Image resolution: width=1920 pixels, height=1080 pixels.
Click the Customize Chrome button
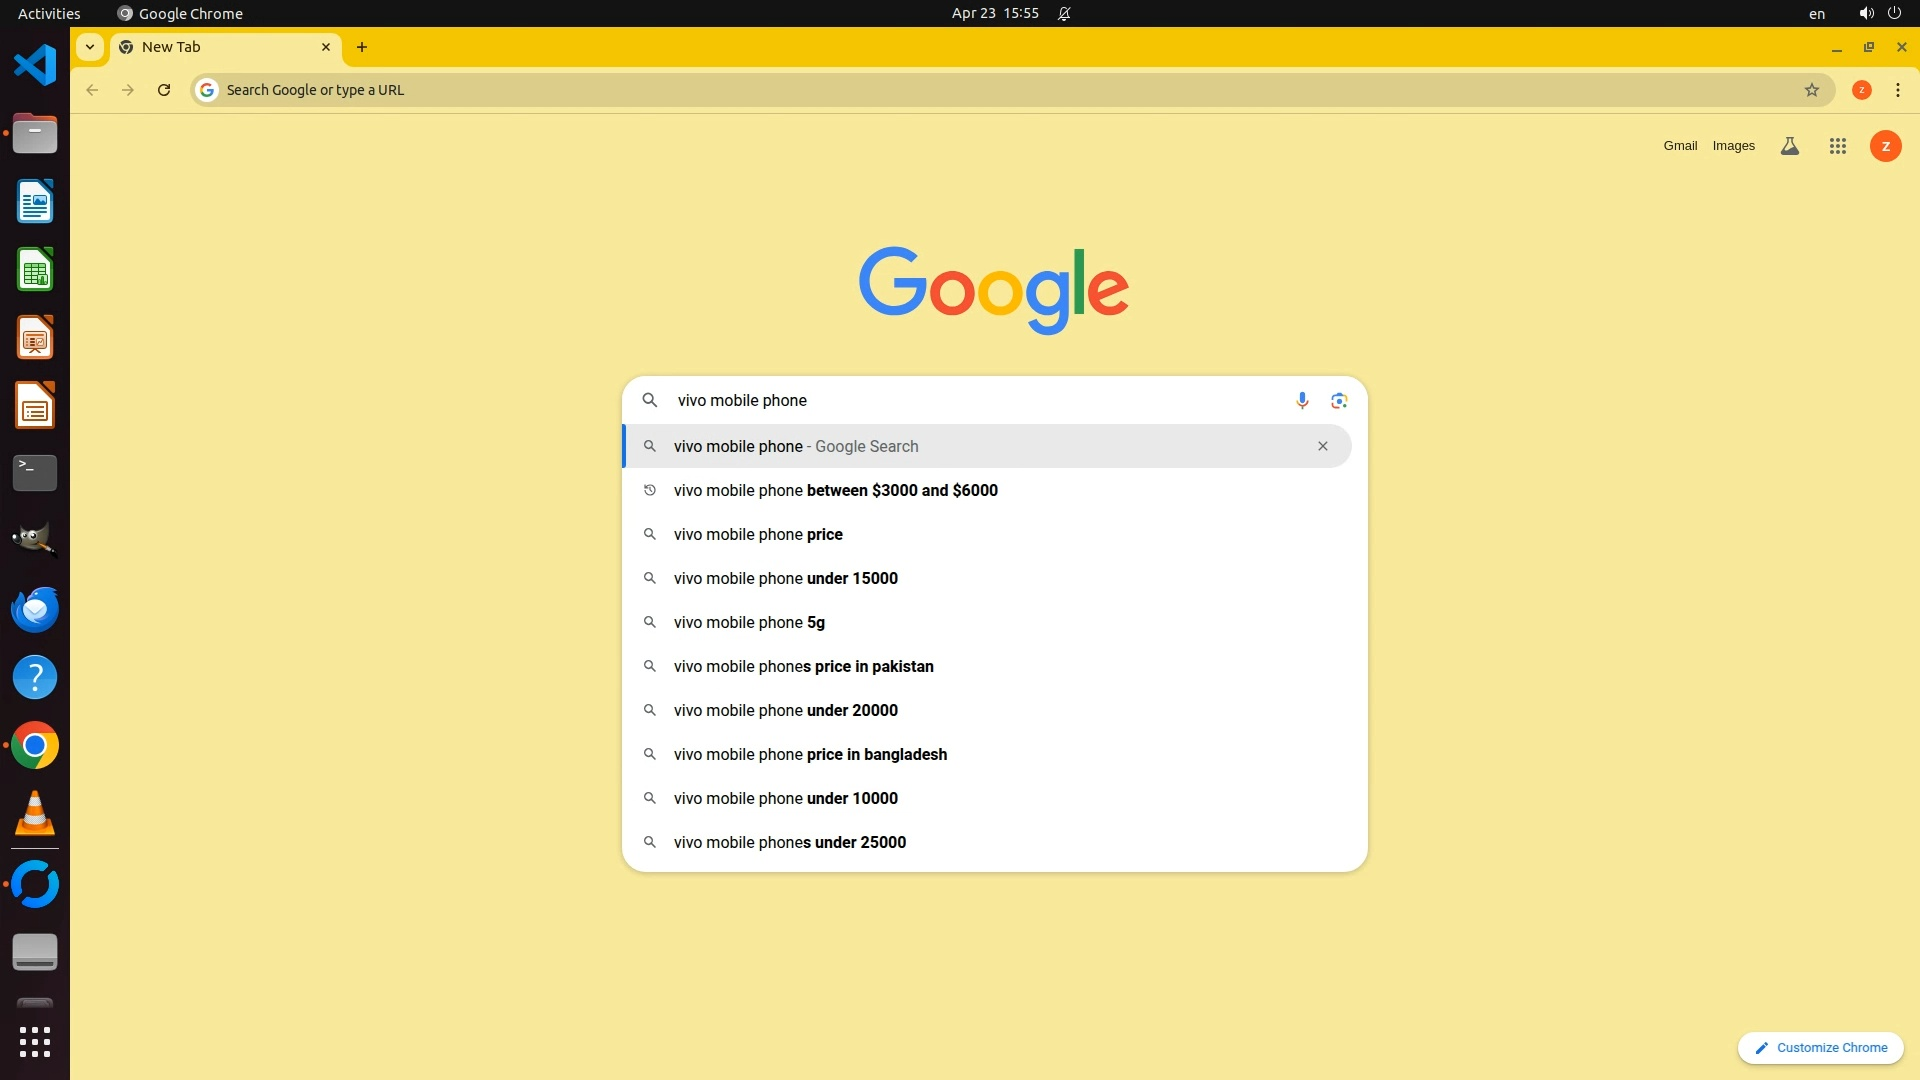[x=1820, y=1047]
